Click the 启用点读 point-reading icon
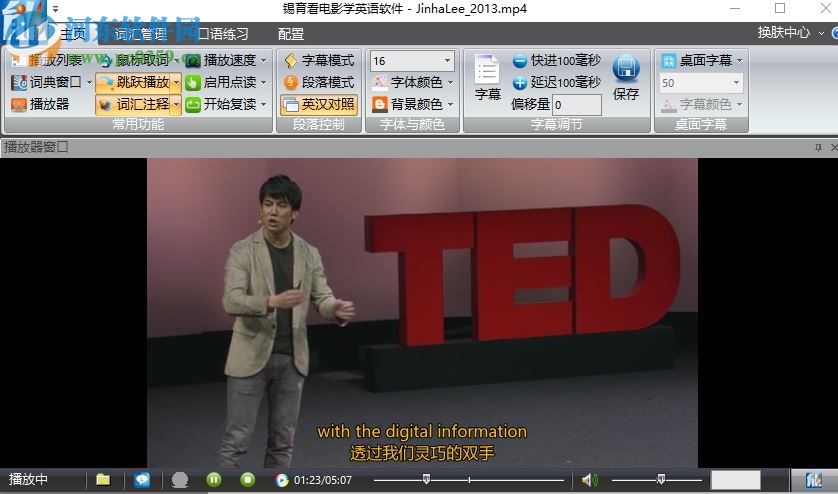 click(x=193, y=82)
